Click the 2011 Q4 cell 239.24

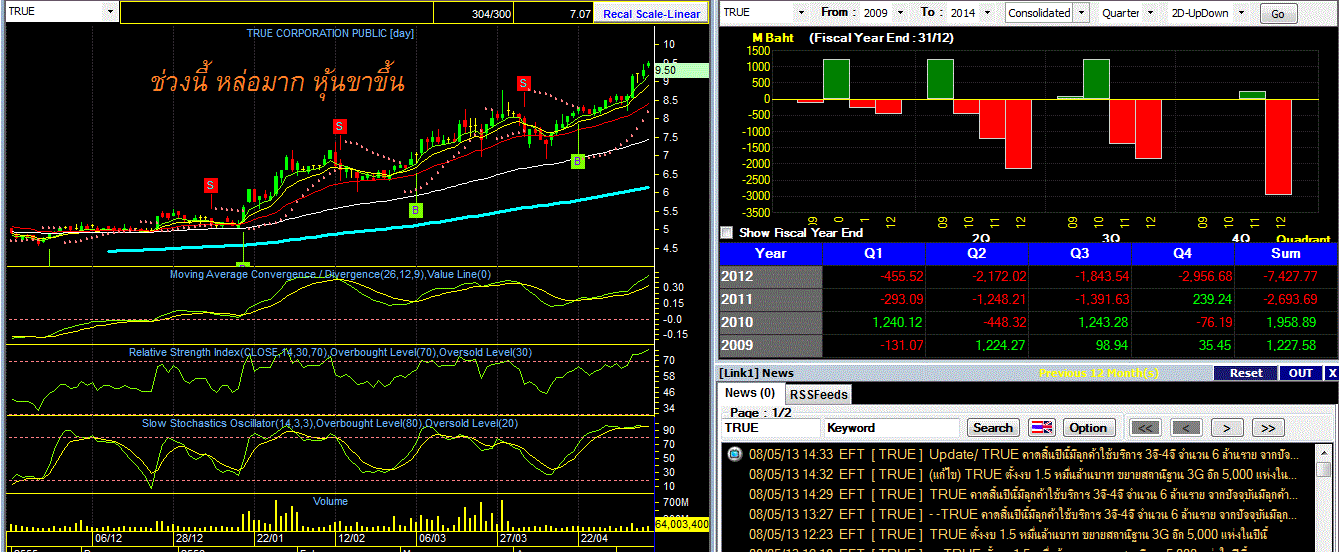(1183, 300)
